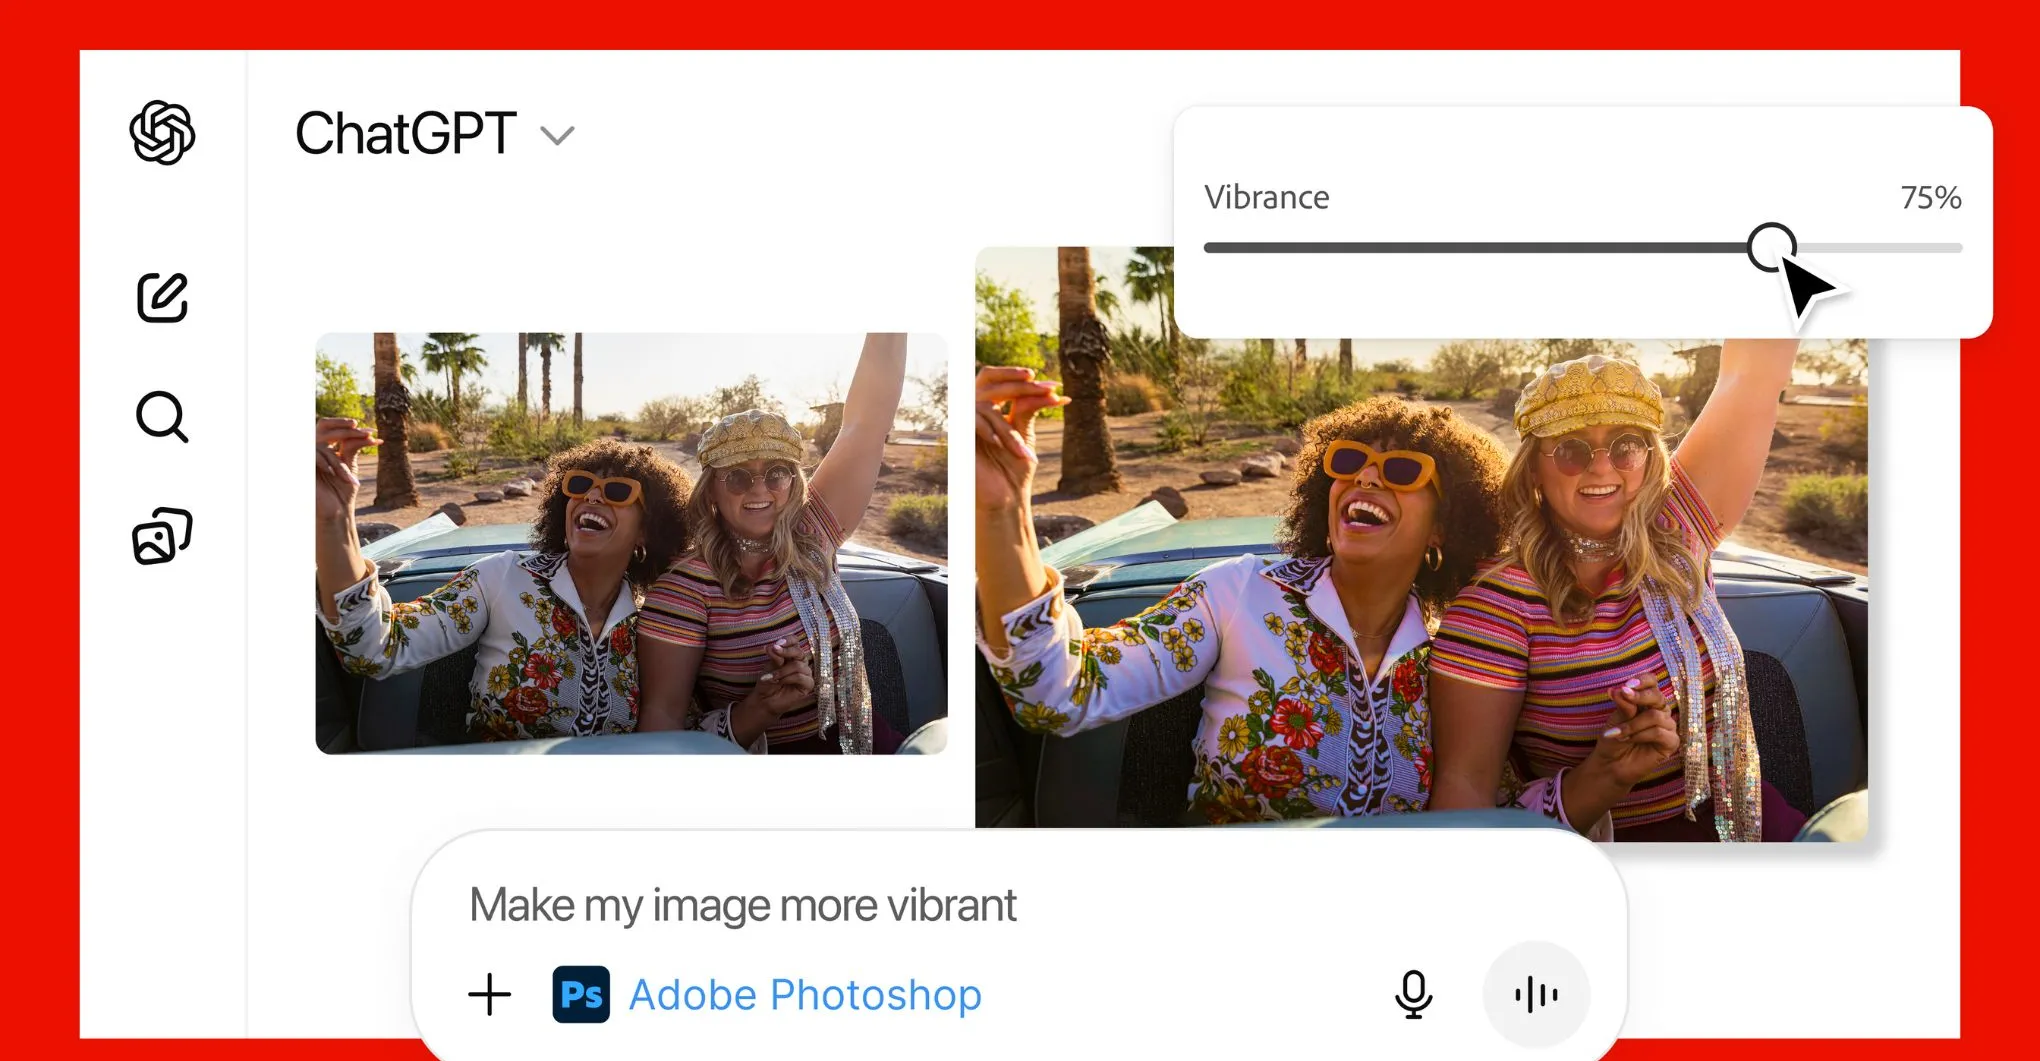Select the microphone icon for dictation
The image size is (2040, 1061).
pos(1414,994)
